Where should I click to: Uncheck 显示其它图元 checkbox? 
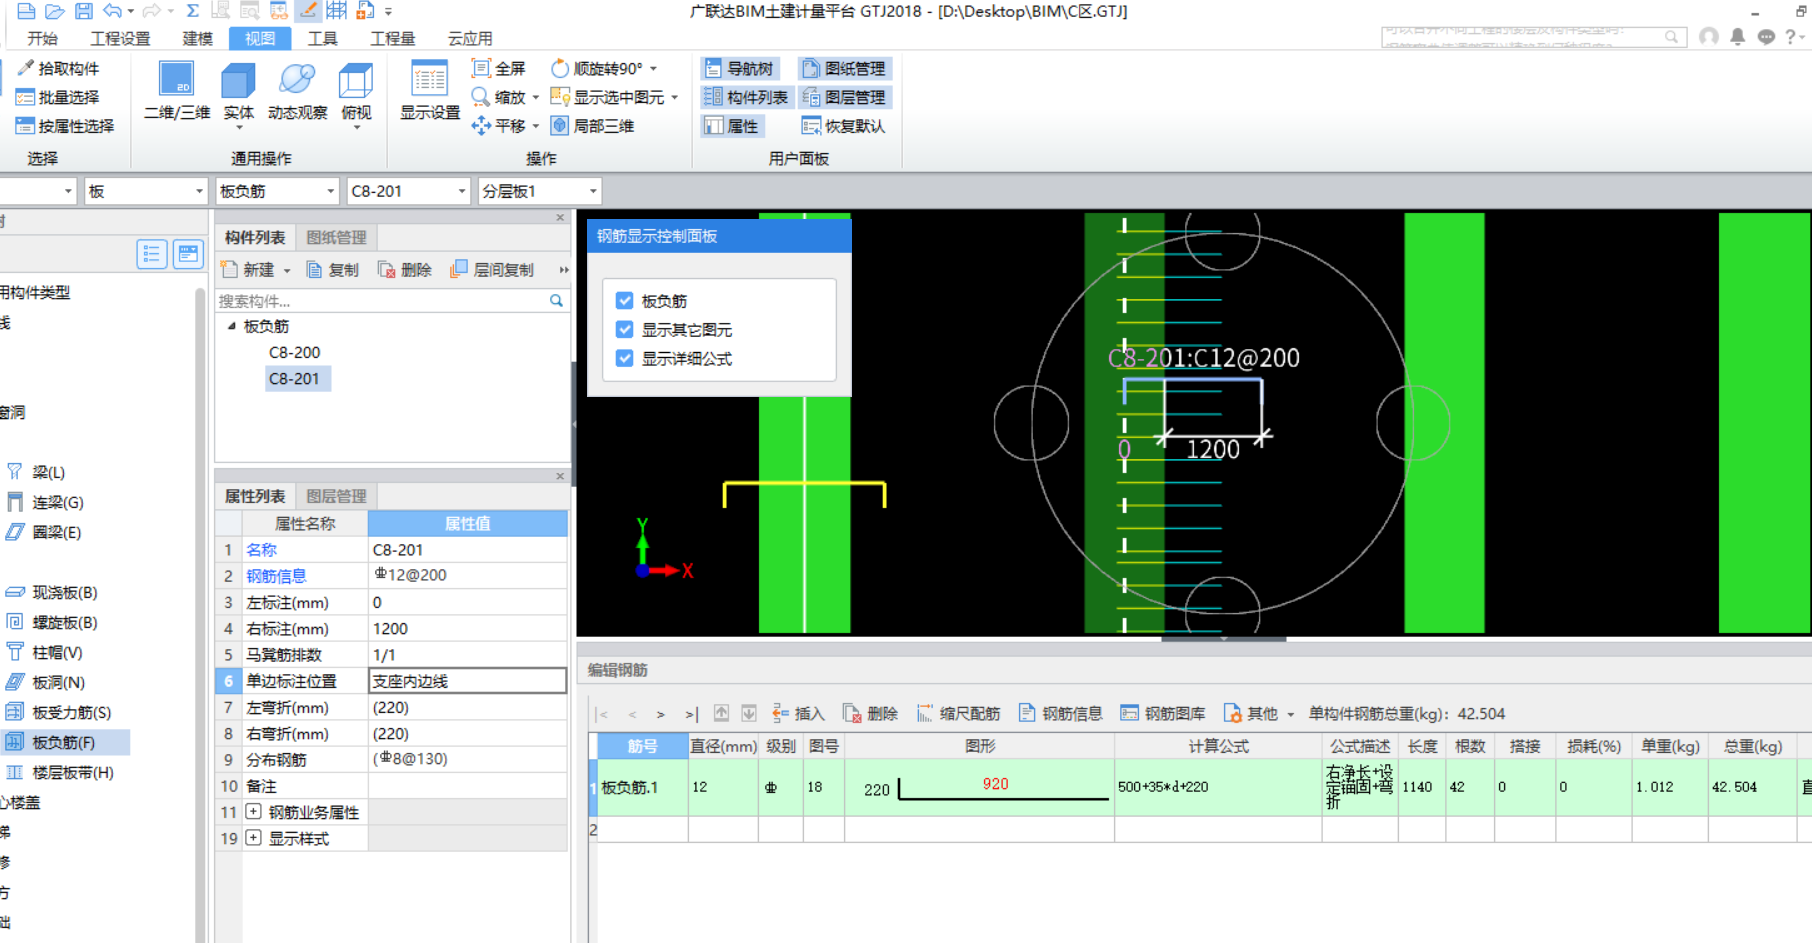(x=625, y=330)
